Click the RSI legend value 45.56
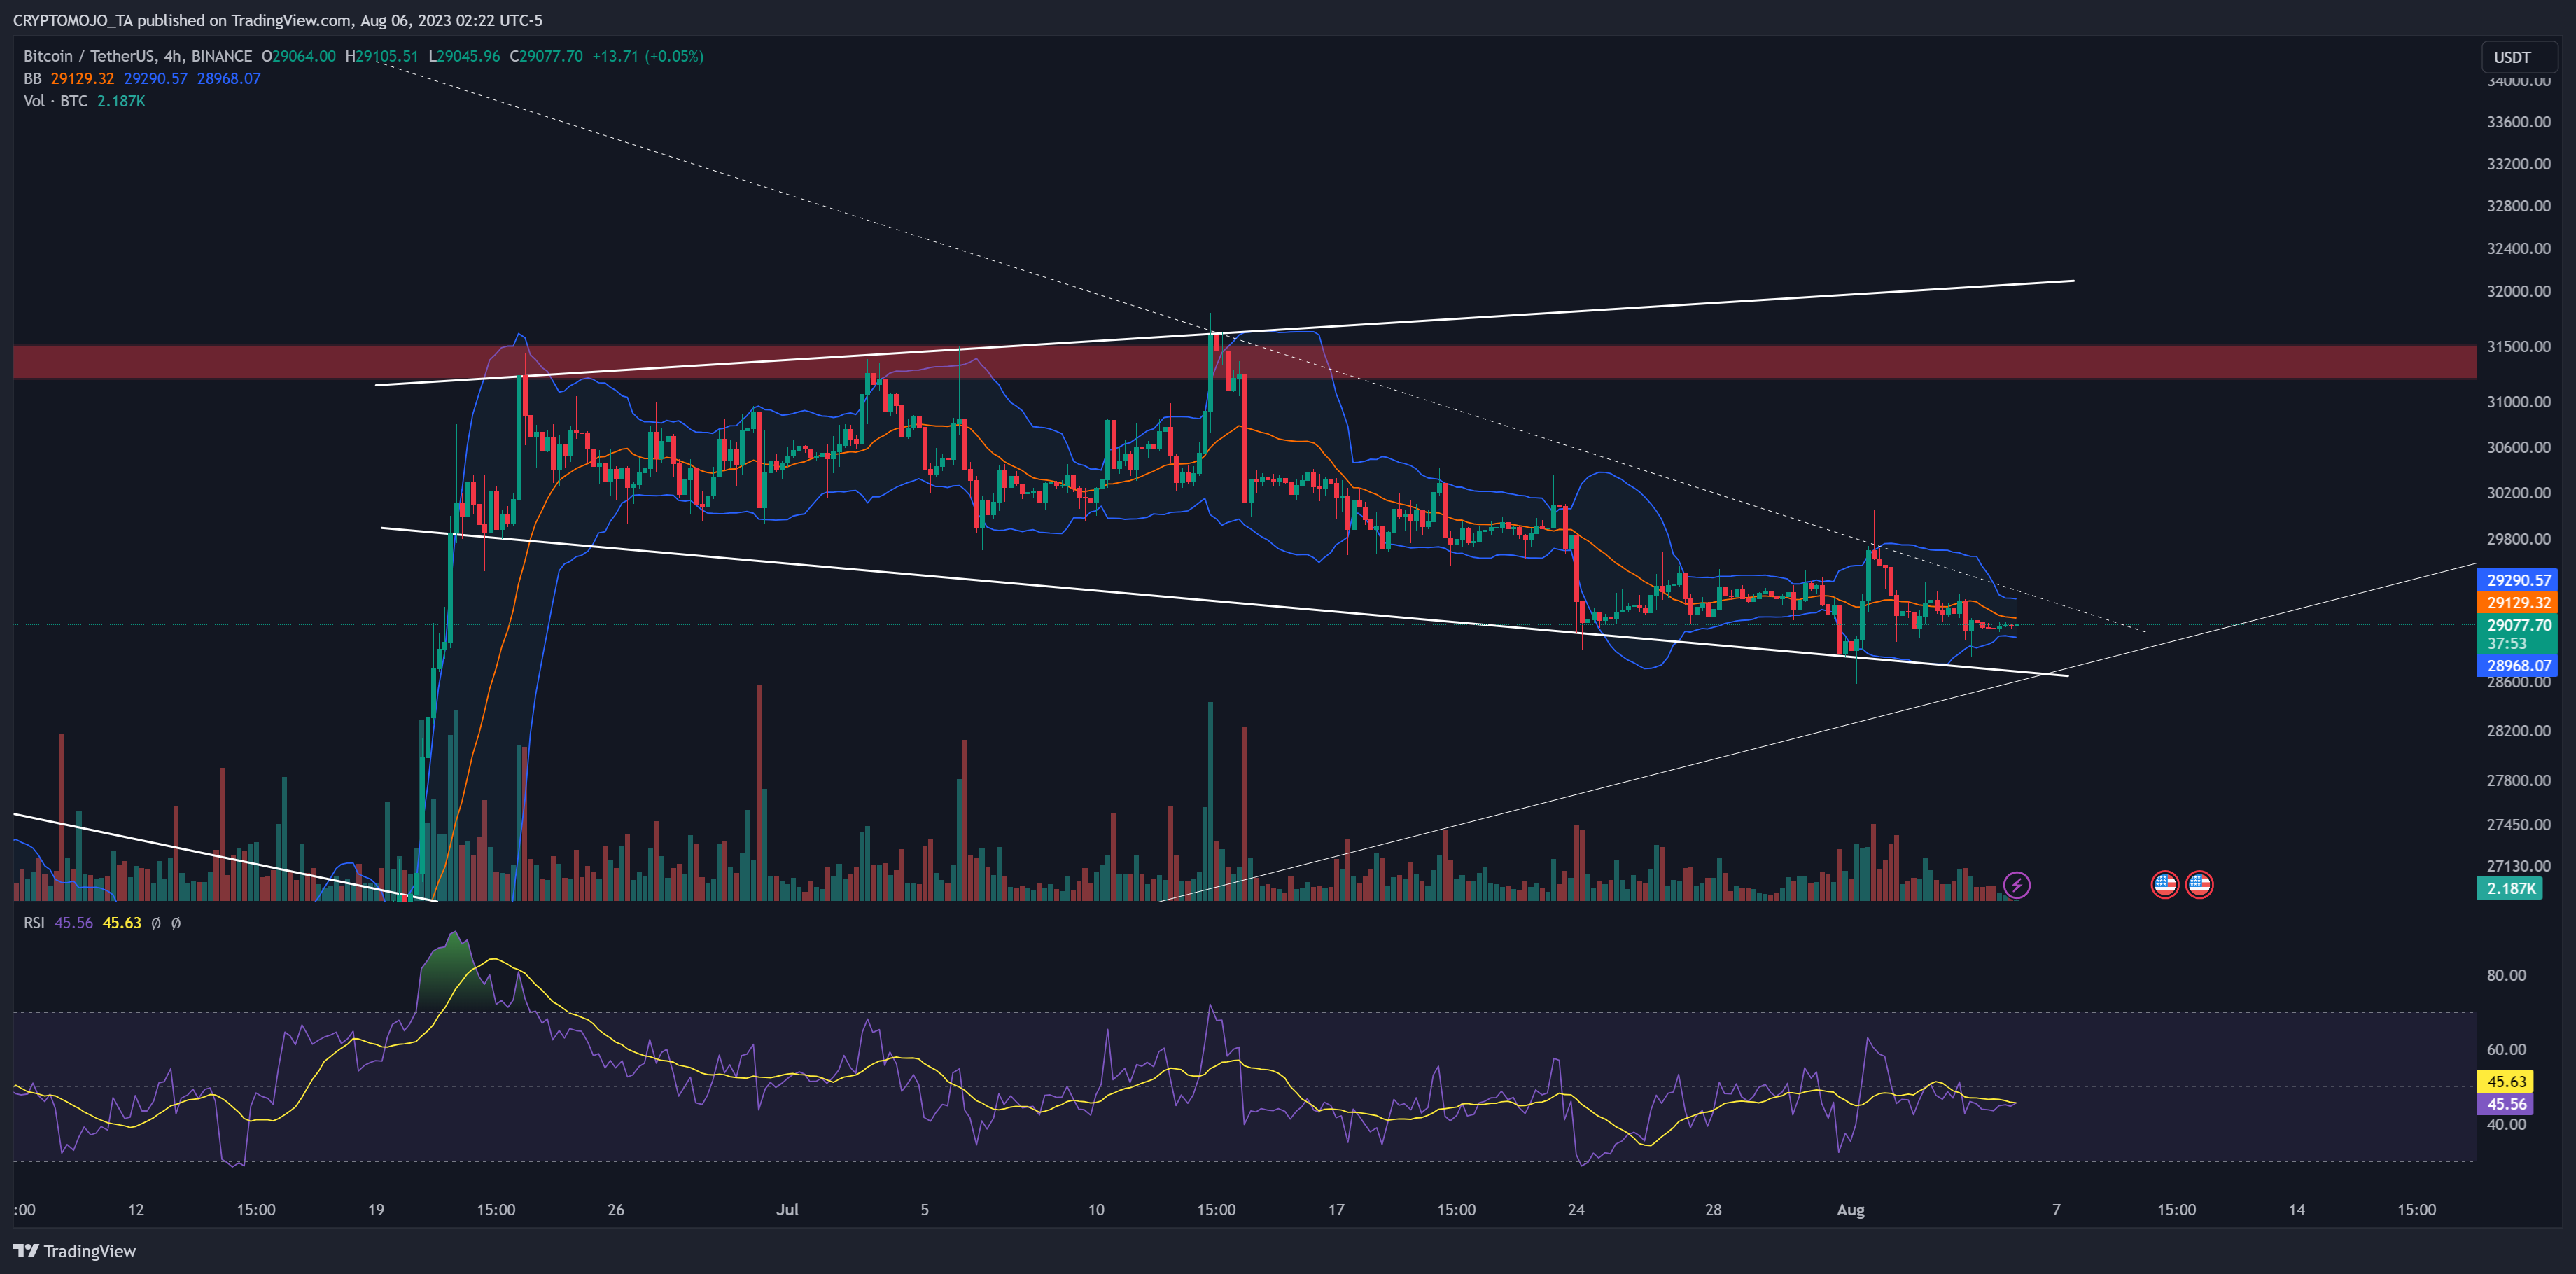Screen dimensions: 2576x1274 [73, 923]
